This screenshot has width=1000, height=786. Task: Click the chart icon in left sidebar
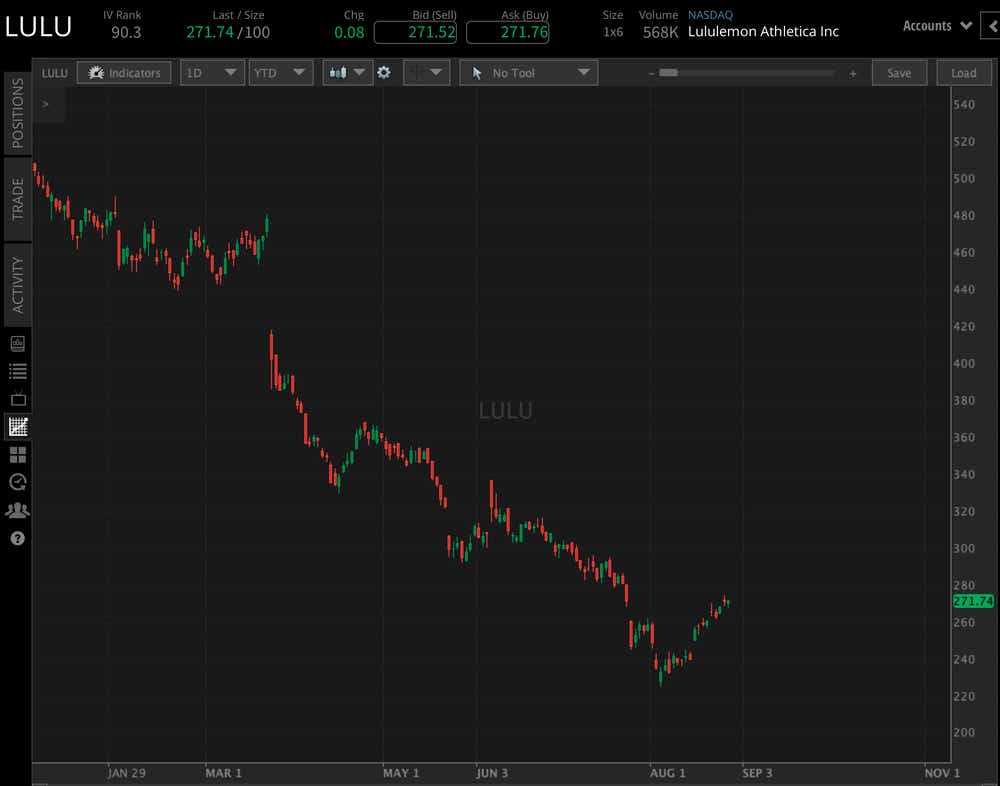[x=17, y=426]
